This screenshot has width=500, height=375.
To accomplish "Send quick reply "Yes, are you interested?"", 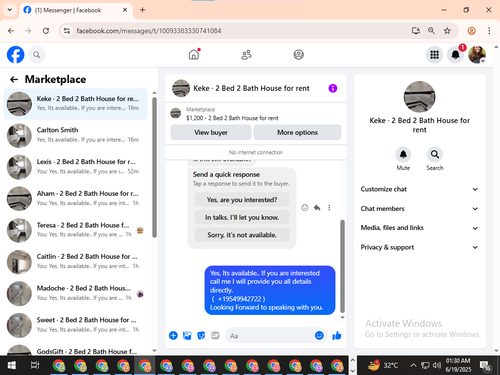I will (x=242, y=200).
